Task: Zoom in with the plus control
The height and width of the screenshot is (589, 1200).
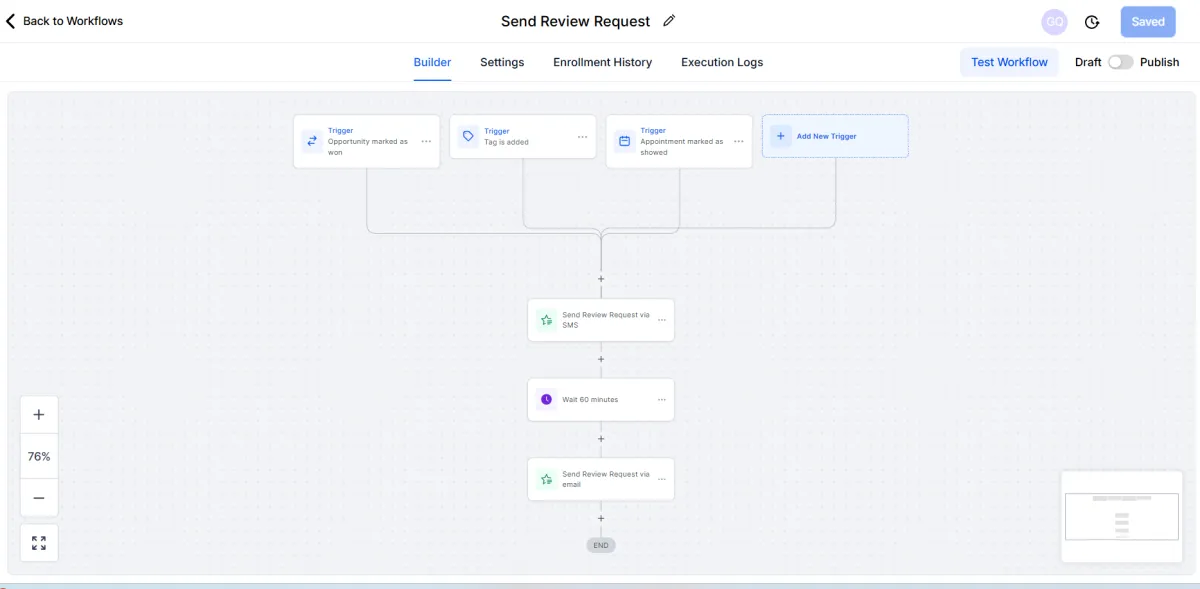Action: pyautogui.click(x=39, y=413)
